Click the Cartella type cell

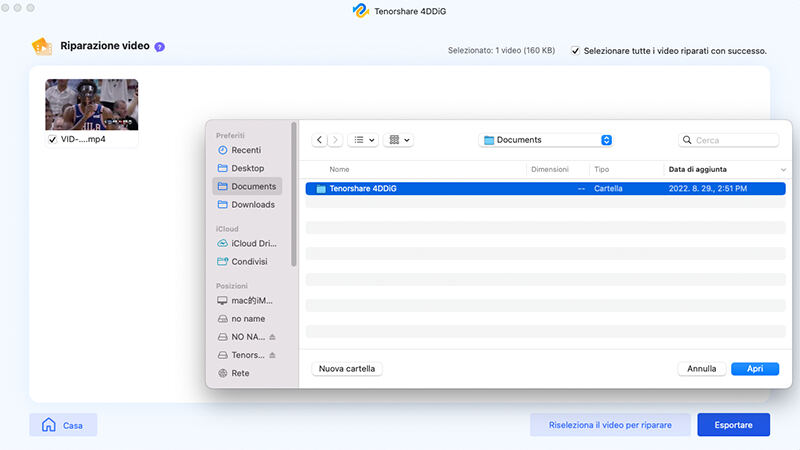tap(608, 189)
